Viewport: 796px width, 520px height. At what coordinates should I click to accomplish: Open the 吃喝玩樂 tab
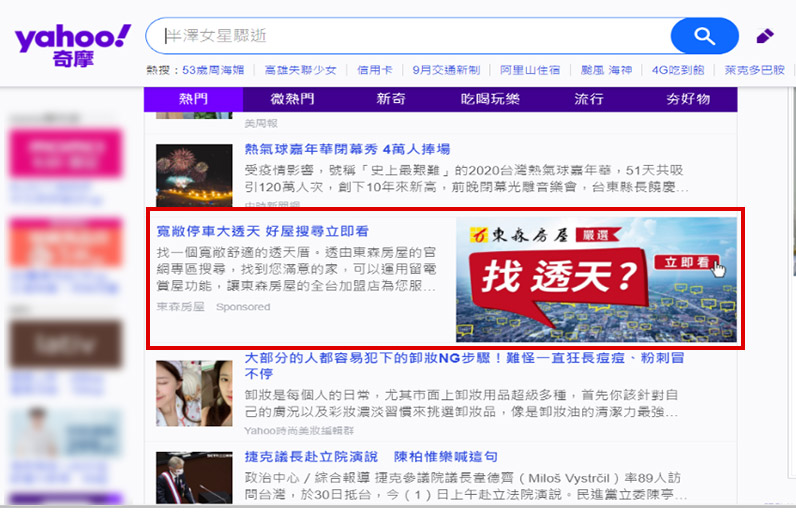(490, 99)
